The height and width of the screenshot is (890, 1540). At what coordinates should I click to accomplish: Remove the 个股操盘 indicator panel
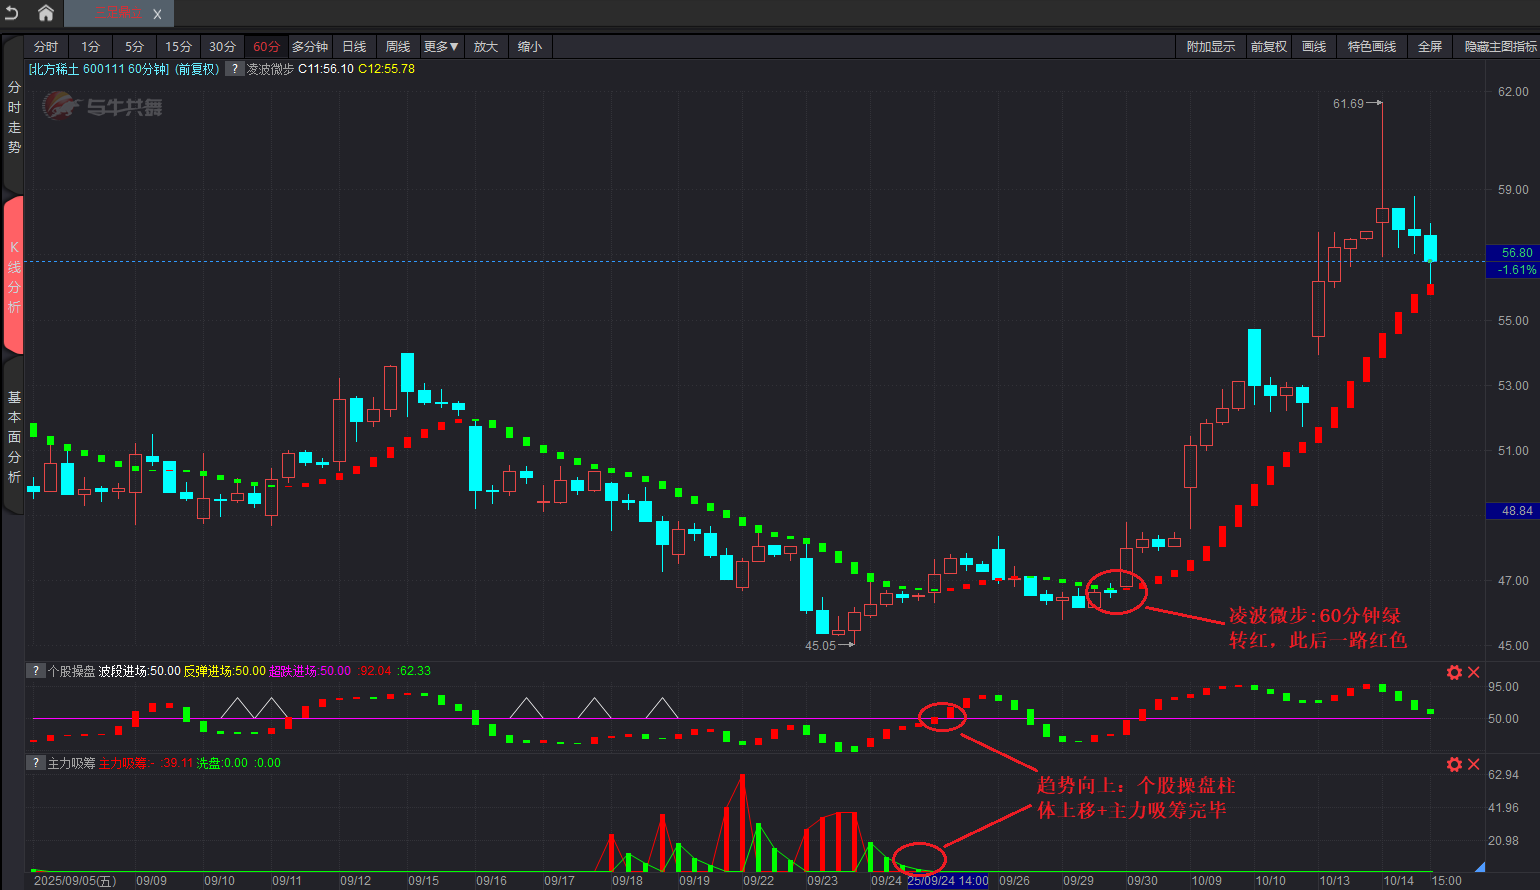(1473, 672)
